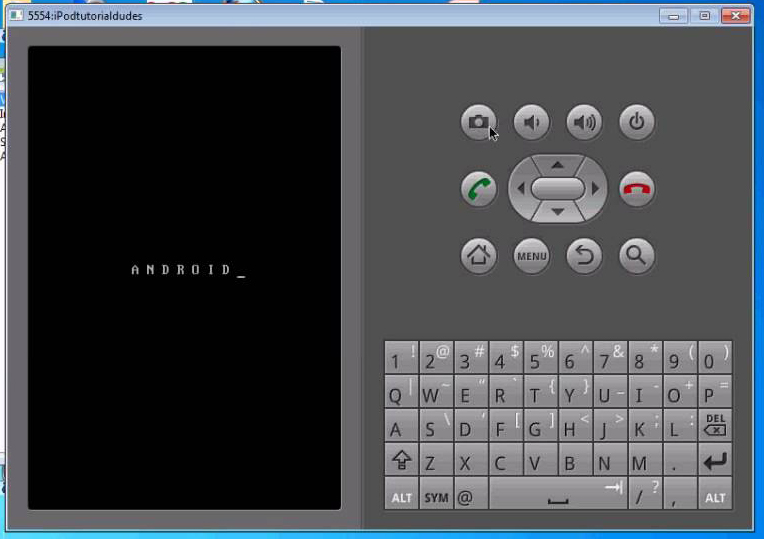Tap the 5 number key
This screenshot has width=764, height=539.
(541, 357)
